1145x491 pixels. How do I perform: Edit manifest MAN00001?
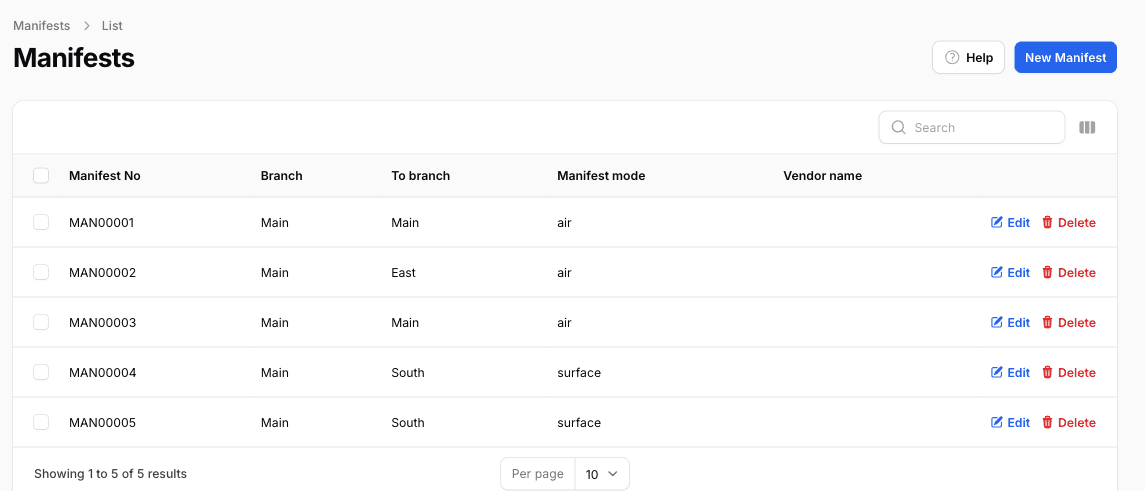click(1010, 223)
